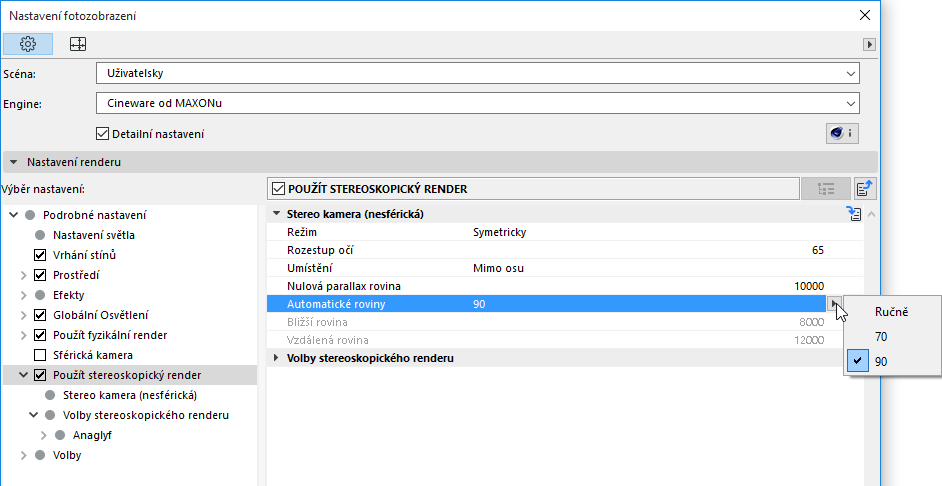The height and width of the screenshot is (486, 942).
Task: Expand Prostředí tree node
Action: point(24,276)
